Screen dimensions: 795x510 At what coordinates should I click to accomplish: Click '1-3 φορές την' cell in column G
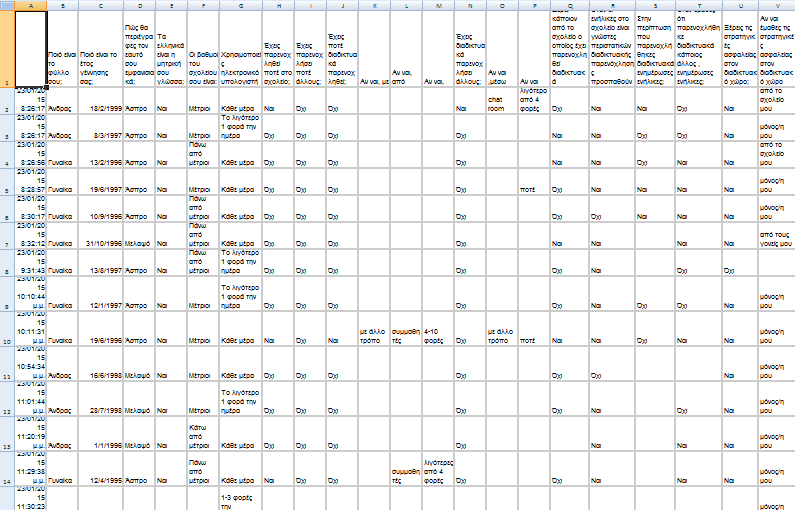tap(240, 498)
